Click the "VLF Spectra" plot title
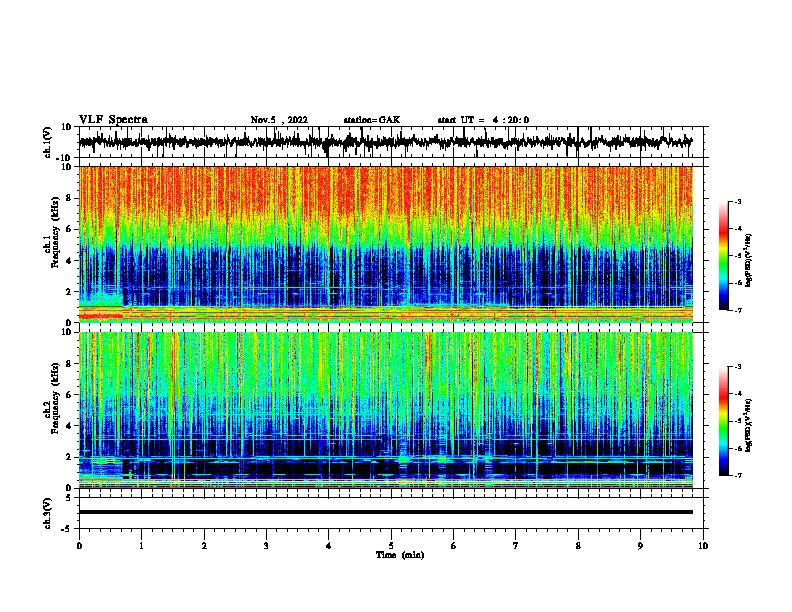This screenshot has height=612, width=792. (113, 119)
